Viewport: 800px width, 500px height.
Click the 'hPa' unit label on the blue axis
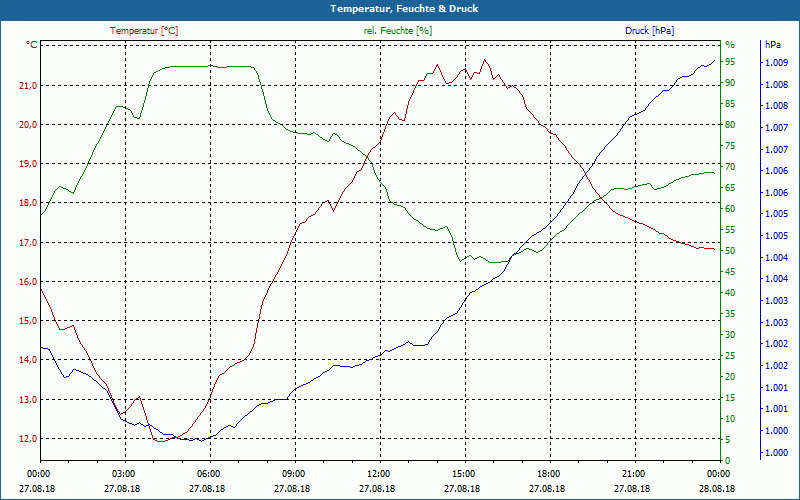click(x=772, y=45)
